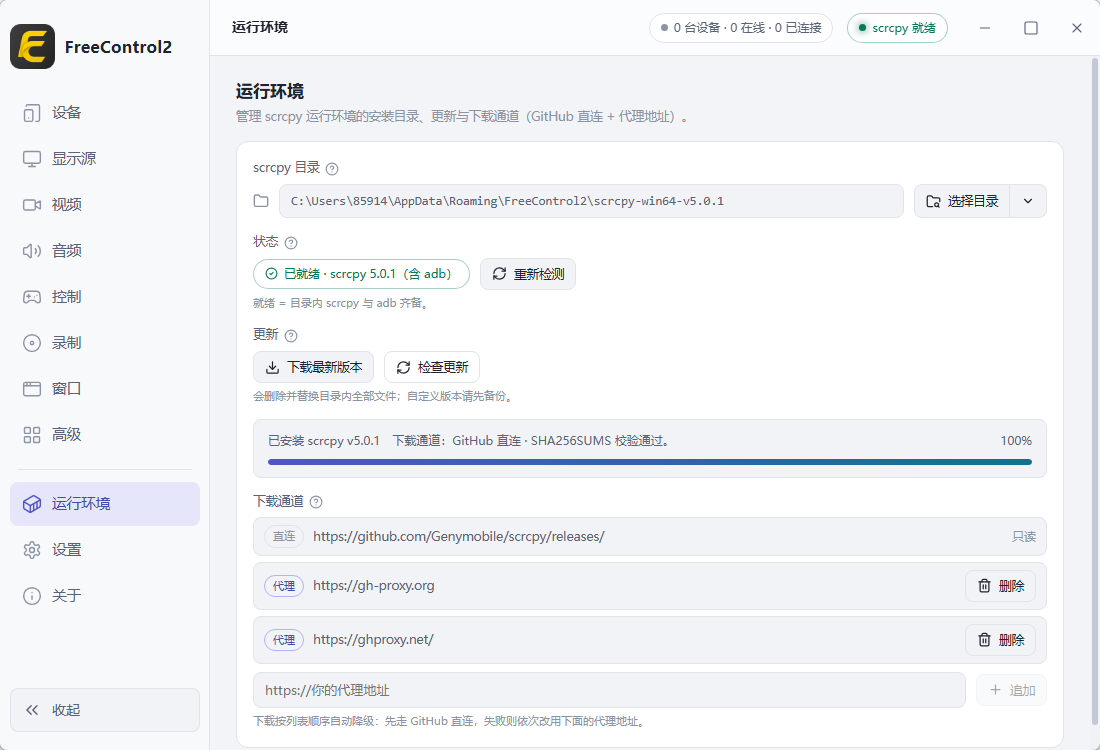Click the scrcpy 就绪 status badge
Screen dimensions: 1100x750
click(x=897, y=28)
